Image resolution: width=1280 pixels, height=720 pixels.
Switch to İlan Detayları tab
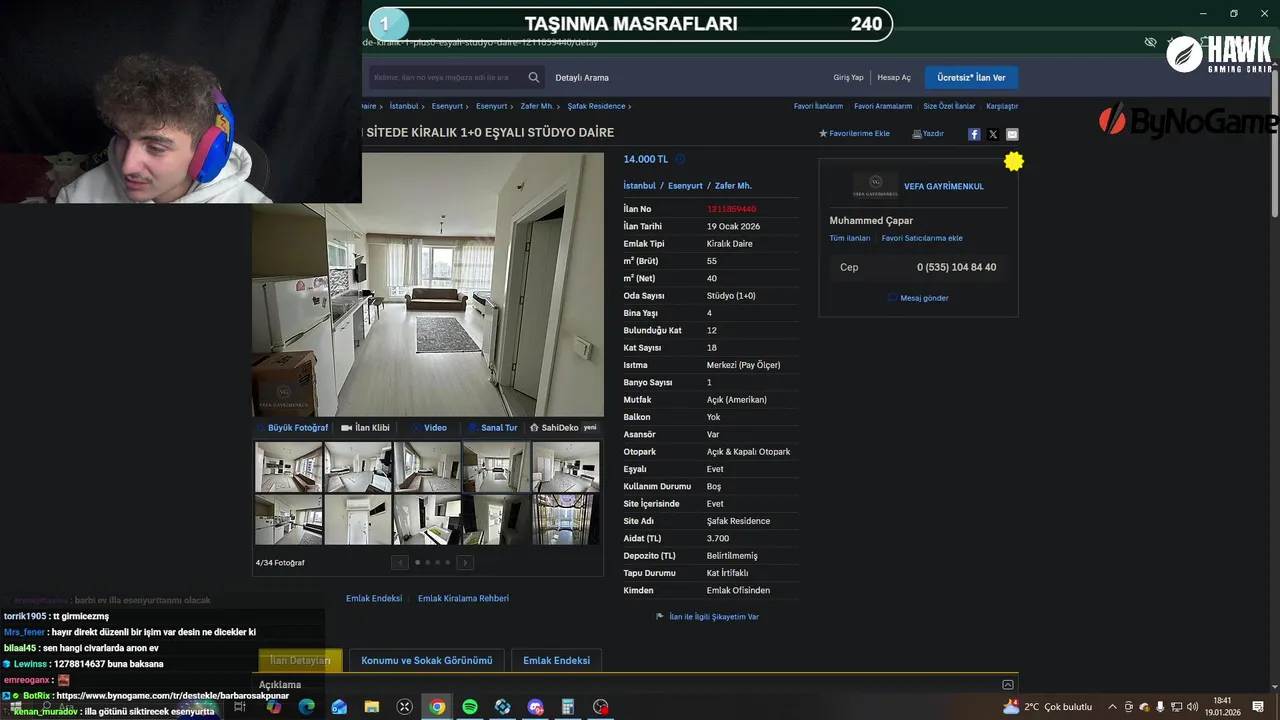(300, 660)
